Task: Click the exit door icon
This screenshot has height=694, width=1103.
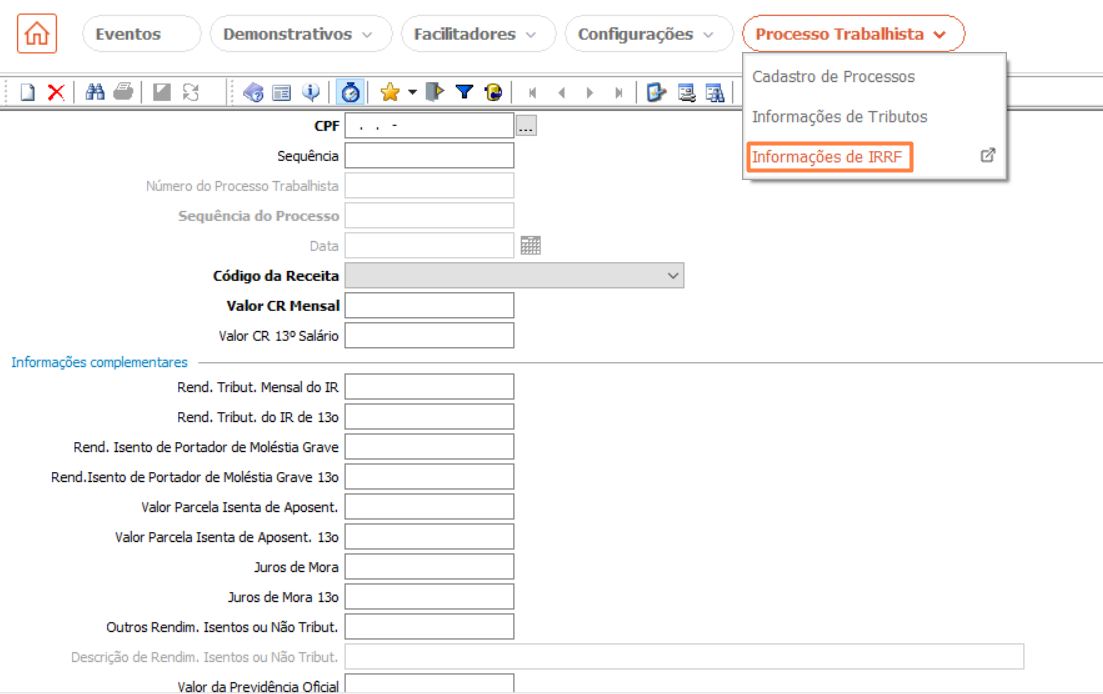Action: [x=435, y=92]
